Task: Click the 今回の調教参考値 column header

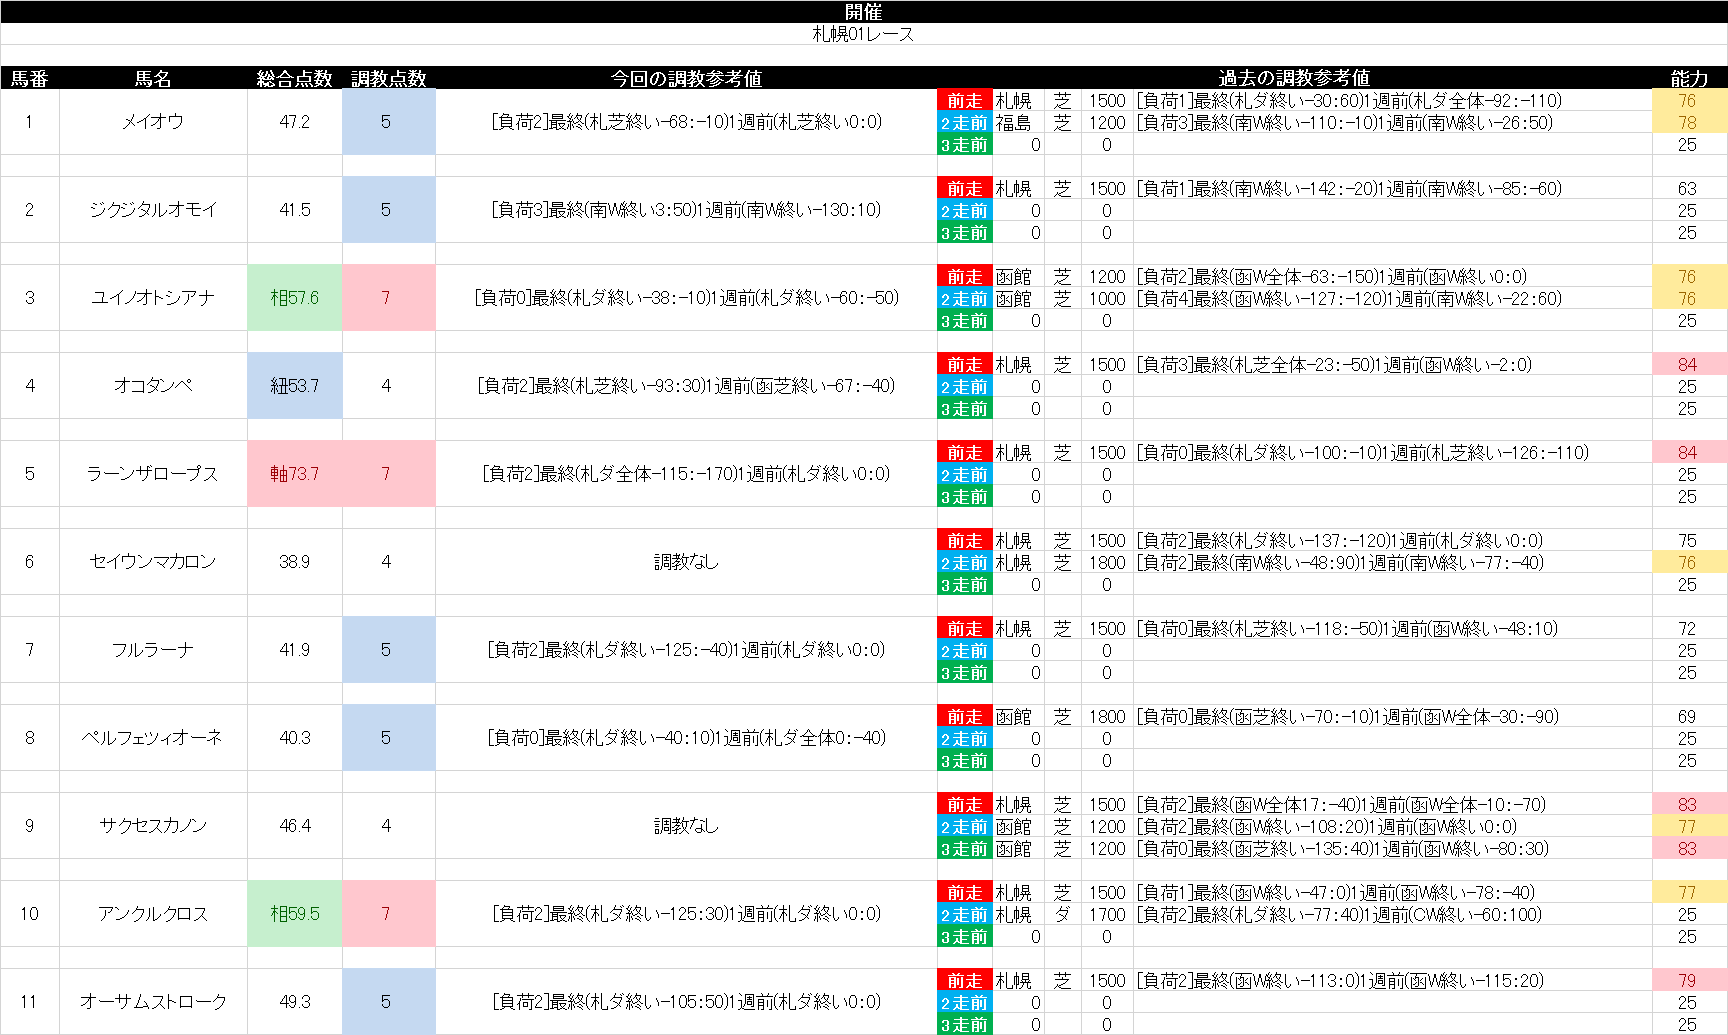Action: coord(686,78)
